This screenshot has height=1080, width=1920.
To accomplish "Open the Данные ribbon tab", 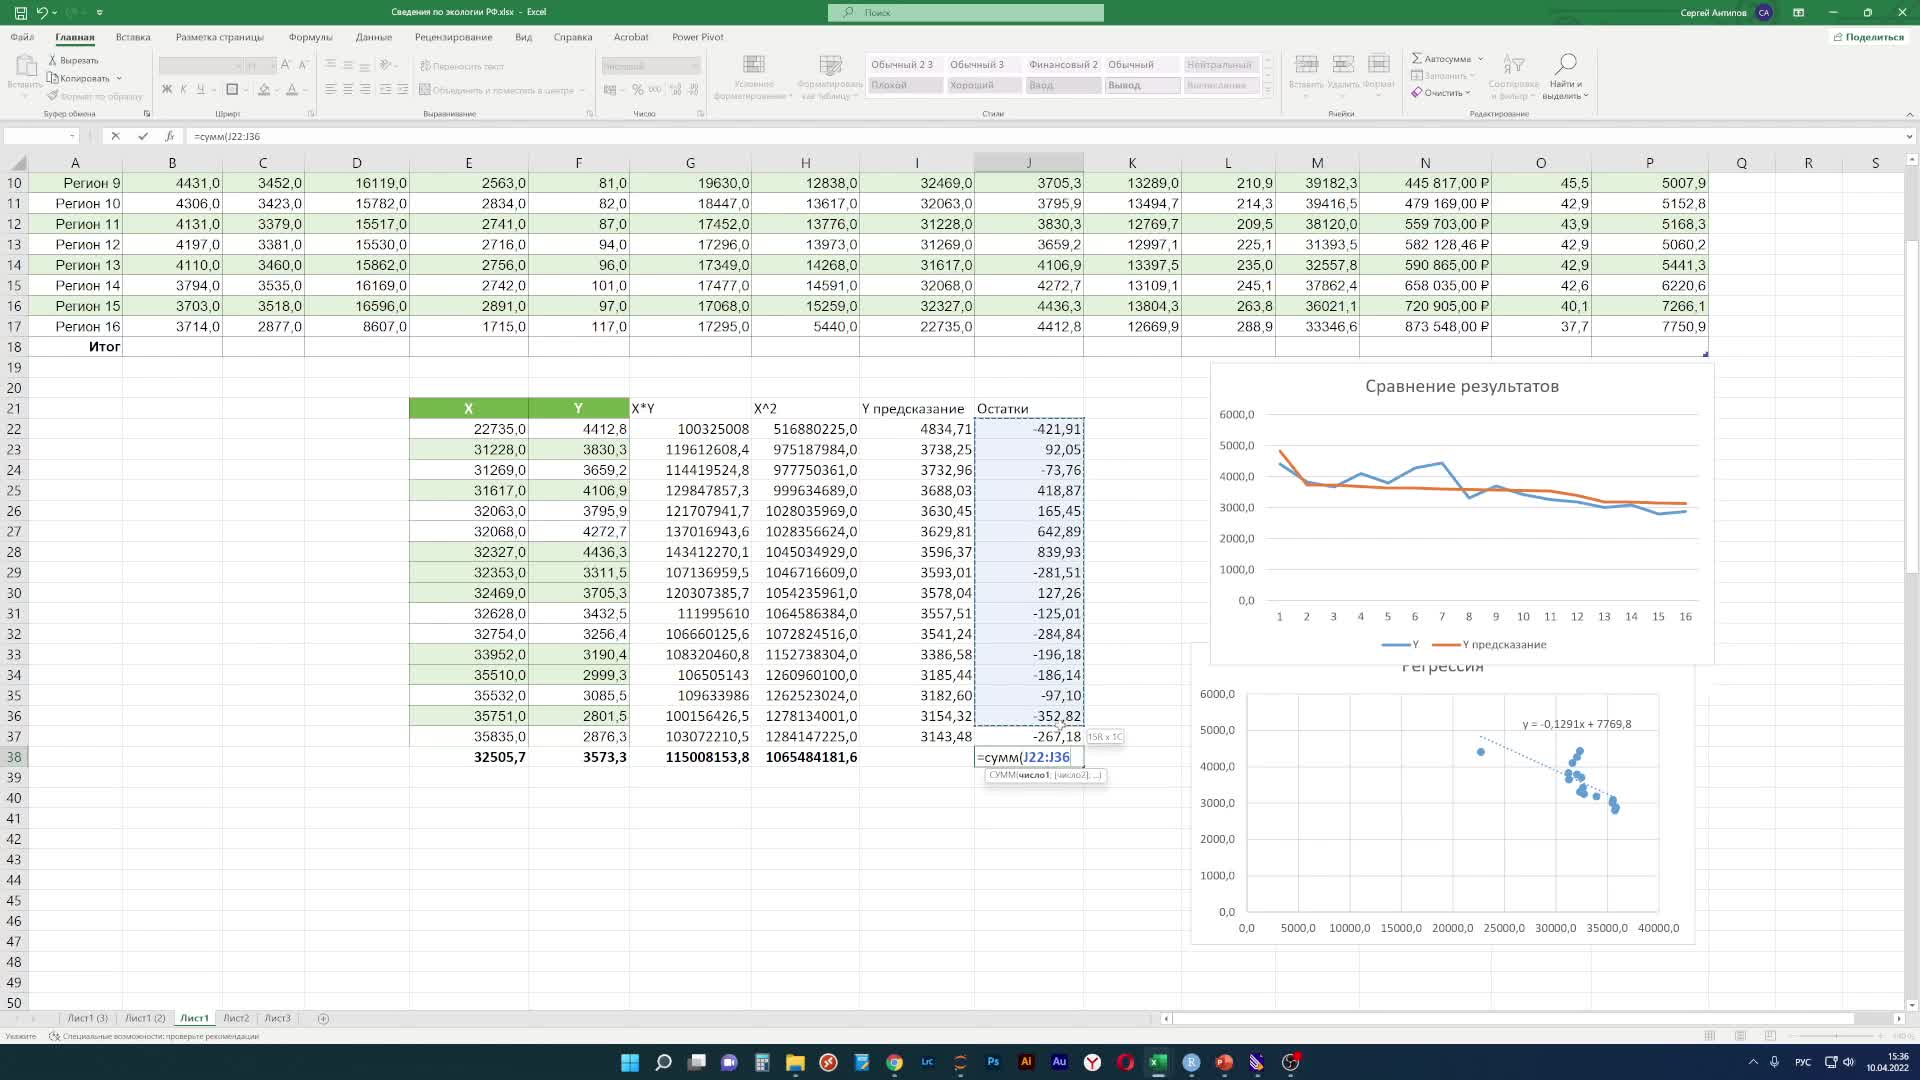I will click(x=373, y=37).
